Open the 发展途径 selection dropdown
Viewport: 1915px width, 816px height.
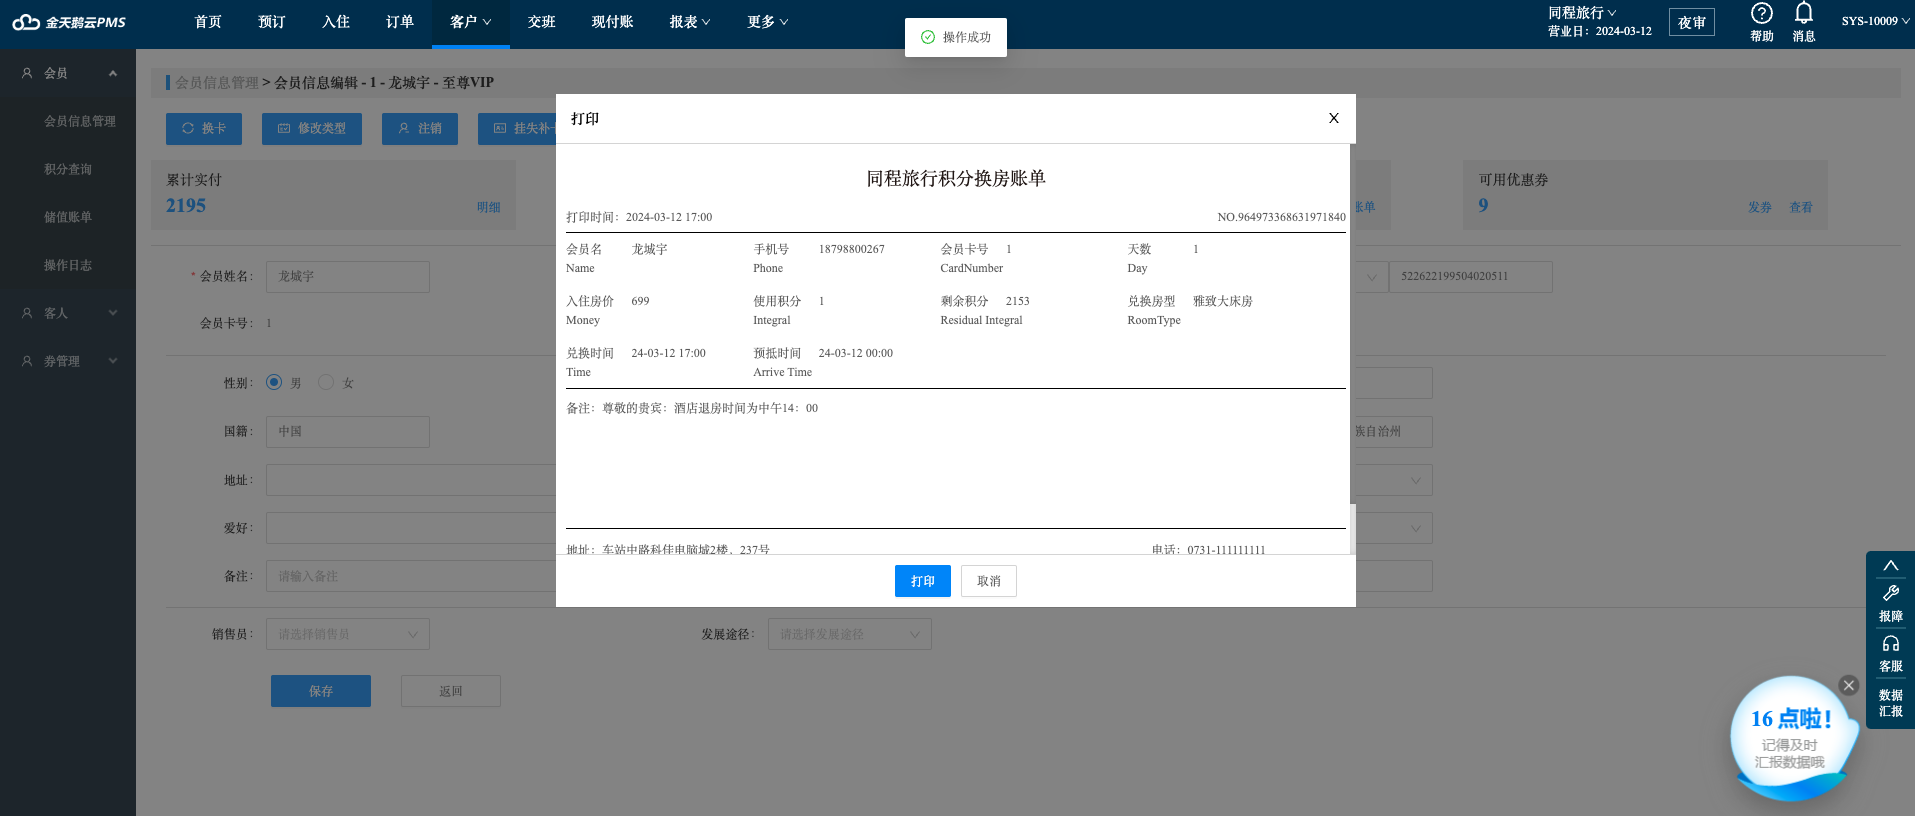point(850,634)
